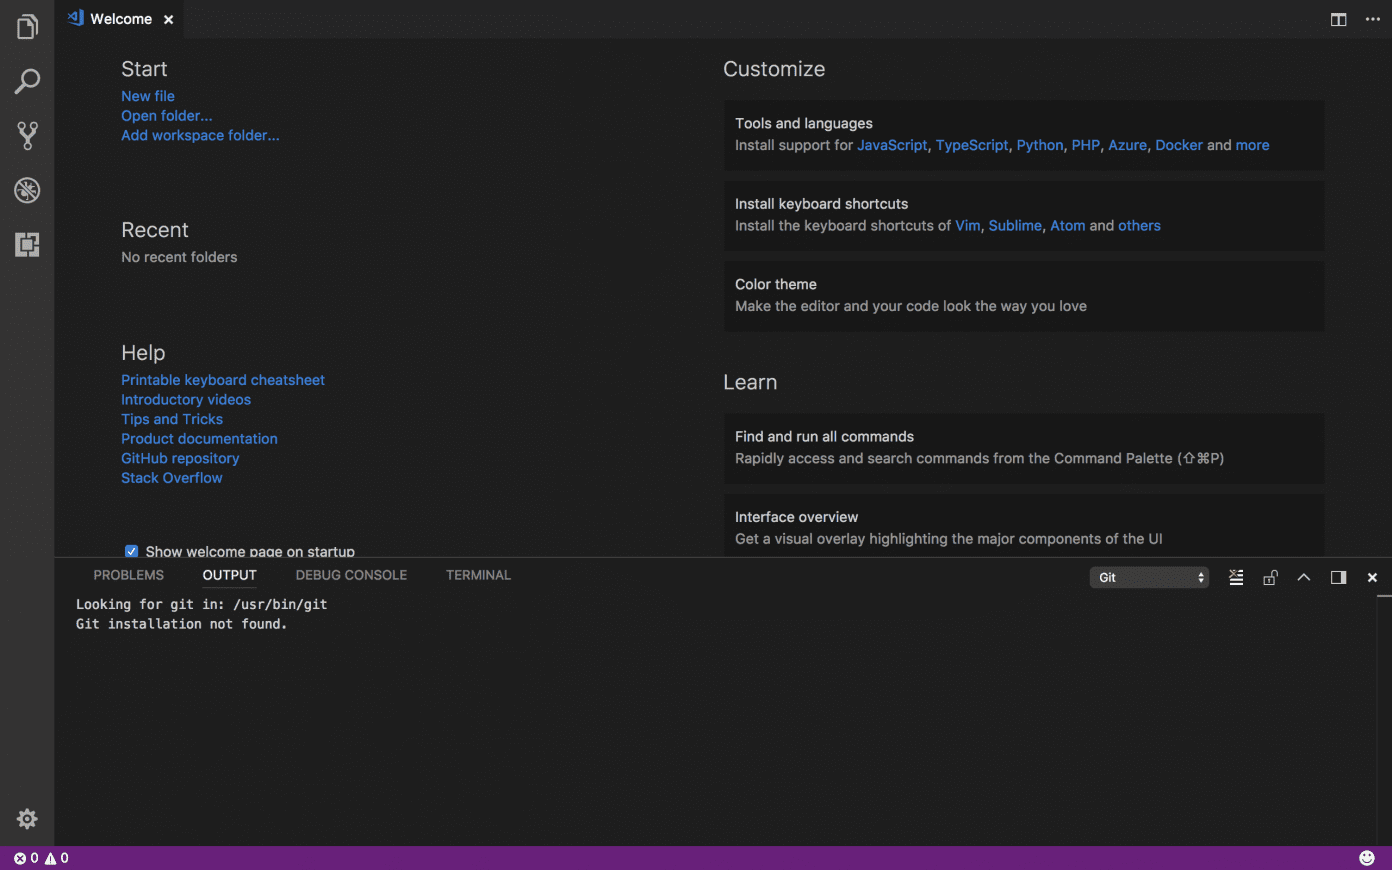
Task: Open the editor More Actions ellipsis
Action: click(x=1372, y=19)
